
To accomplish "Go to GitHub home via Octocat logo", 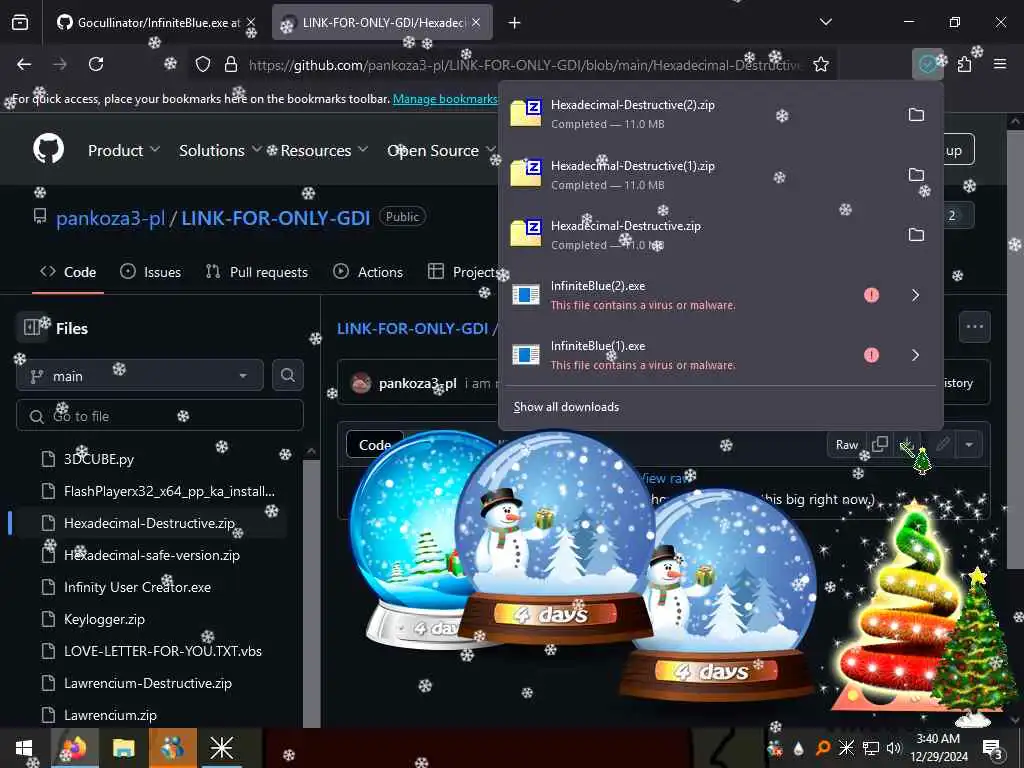I will point(49,150).
